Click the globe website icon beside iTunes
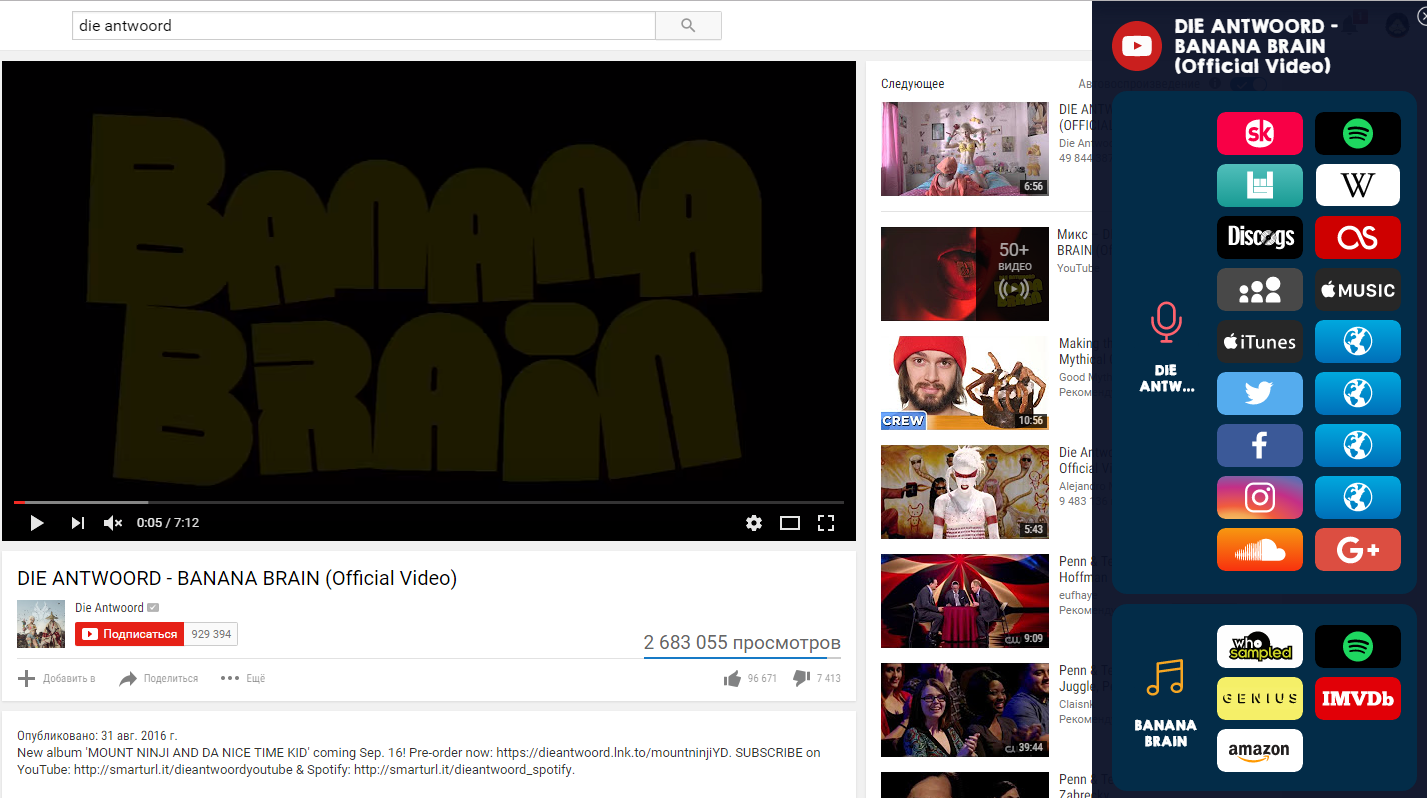The width and height of the screenshot is (1427, 798). click(1358, 341)
